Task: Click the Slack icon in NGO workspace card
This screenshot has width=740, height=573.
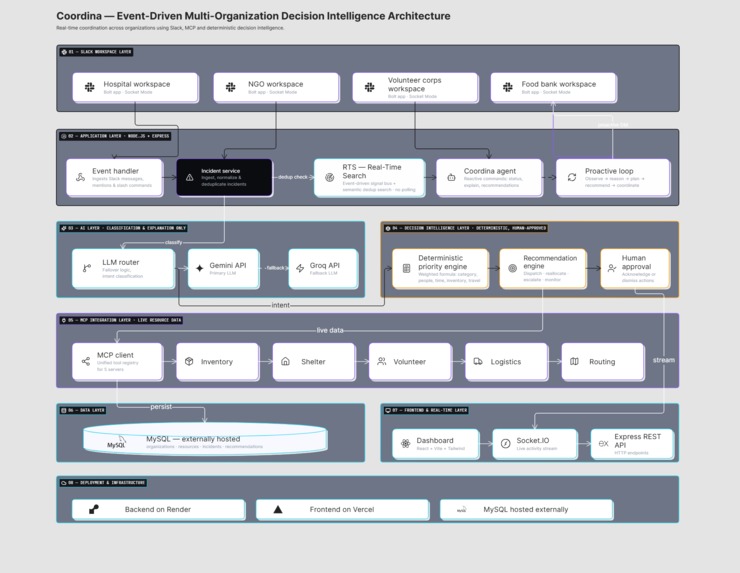Action: point(230,87)
